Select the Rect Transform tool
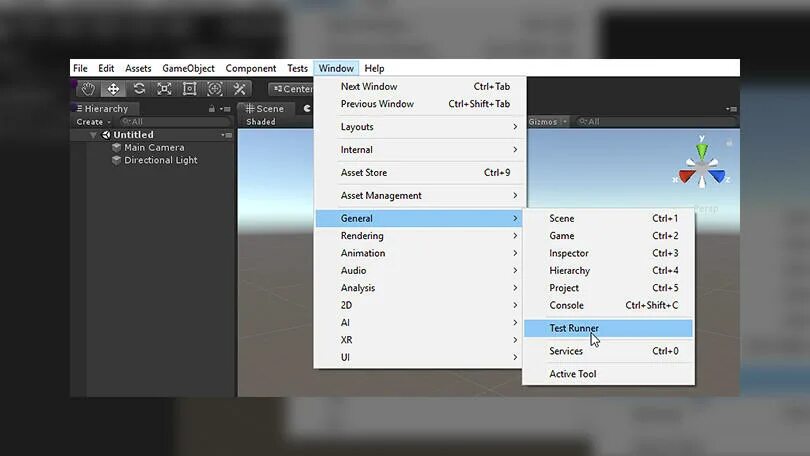The height and width of the screenshot is (456, 810). tap(189, 89)
